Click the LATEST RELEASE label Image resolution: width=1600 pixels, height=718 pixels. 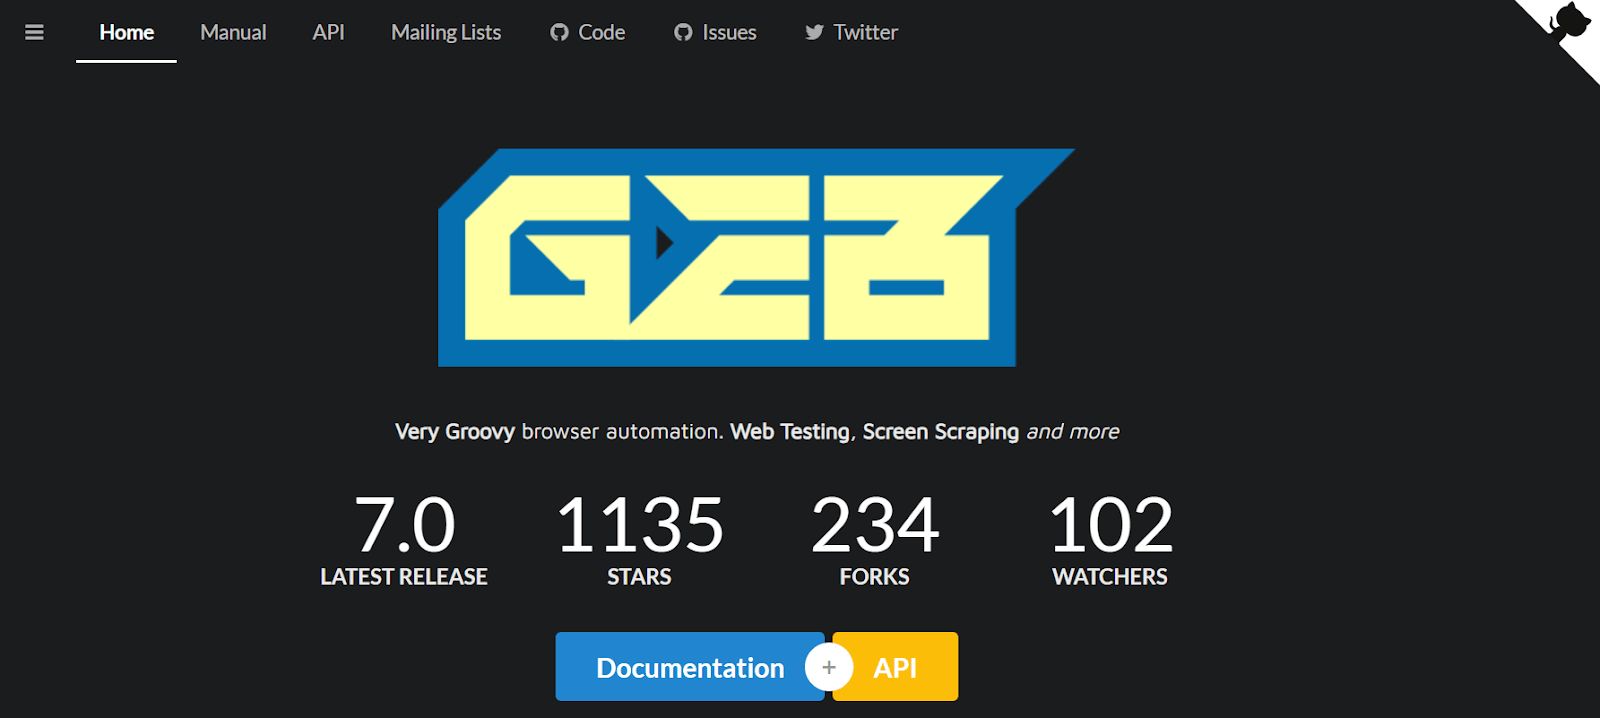pyautogui.click(x=404, y=577)
